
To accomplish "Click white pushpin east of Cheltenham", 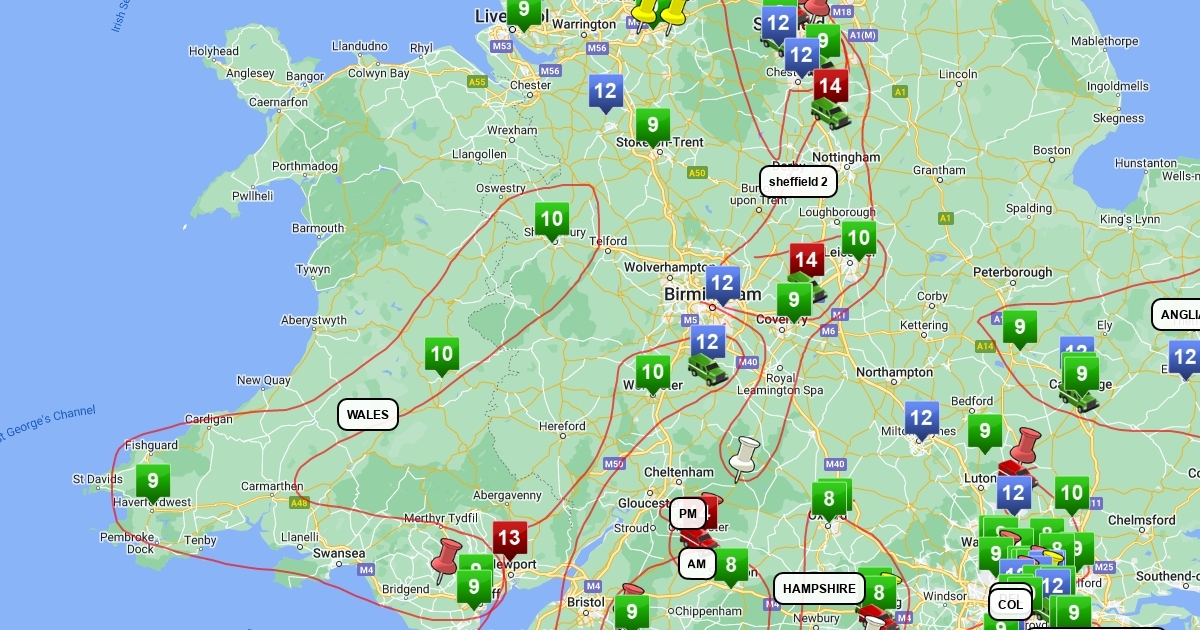I will [744, 459].
